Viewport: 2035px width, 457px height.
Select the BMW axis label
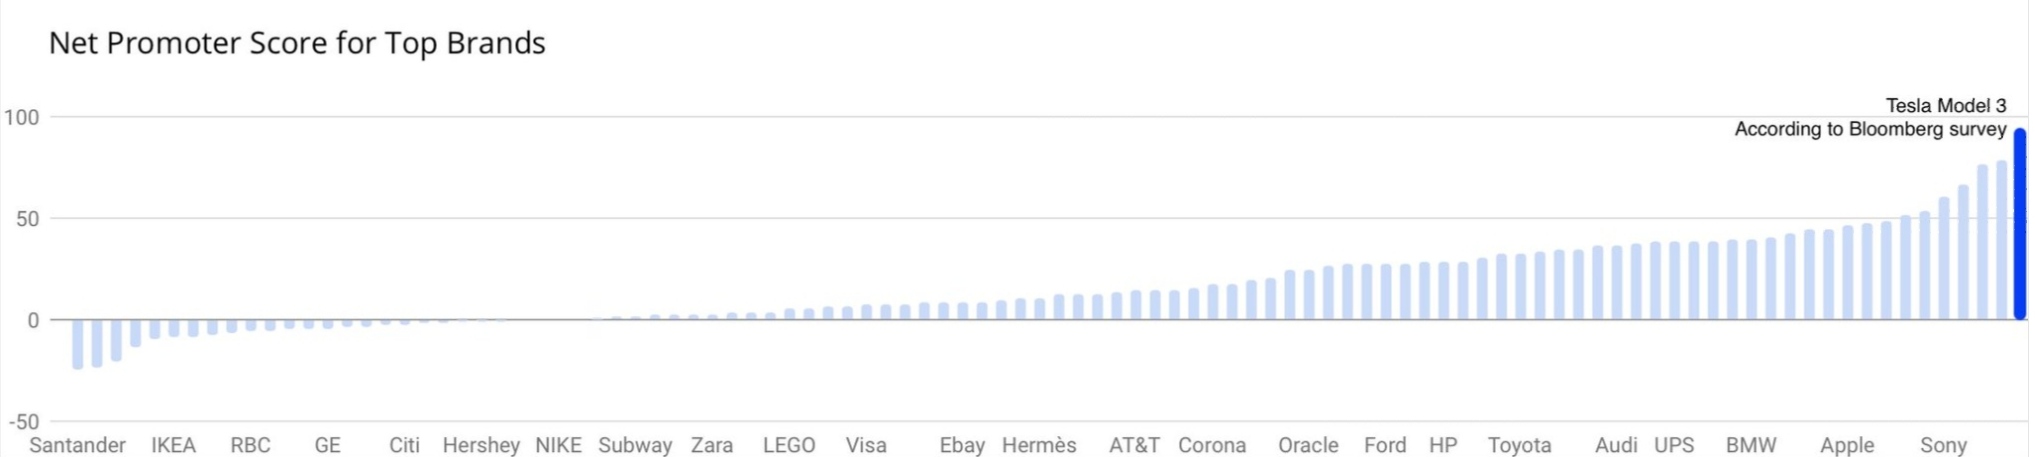1751,445
